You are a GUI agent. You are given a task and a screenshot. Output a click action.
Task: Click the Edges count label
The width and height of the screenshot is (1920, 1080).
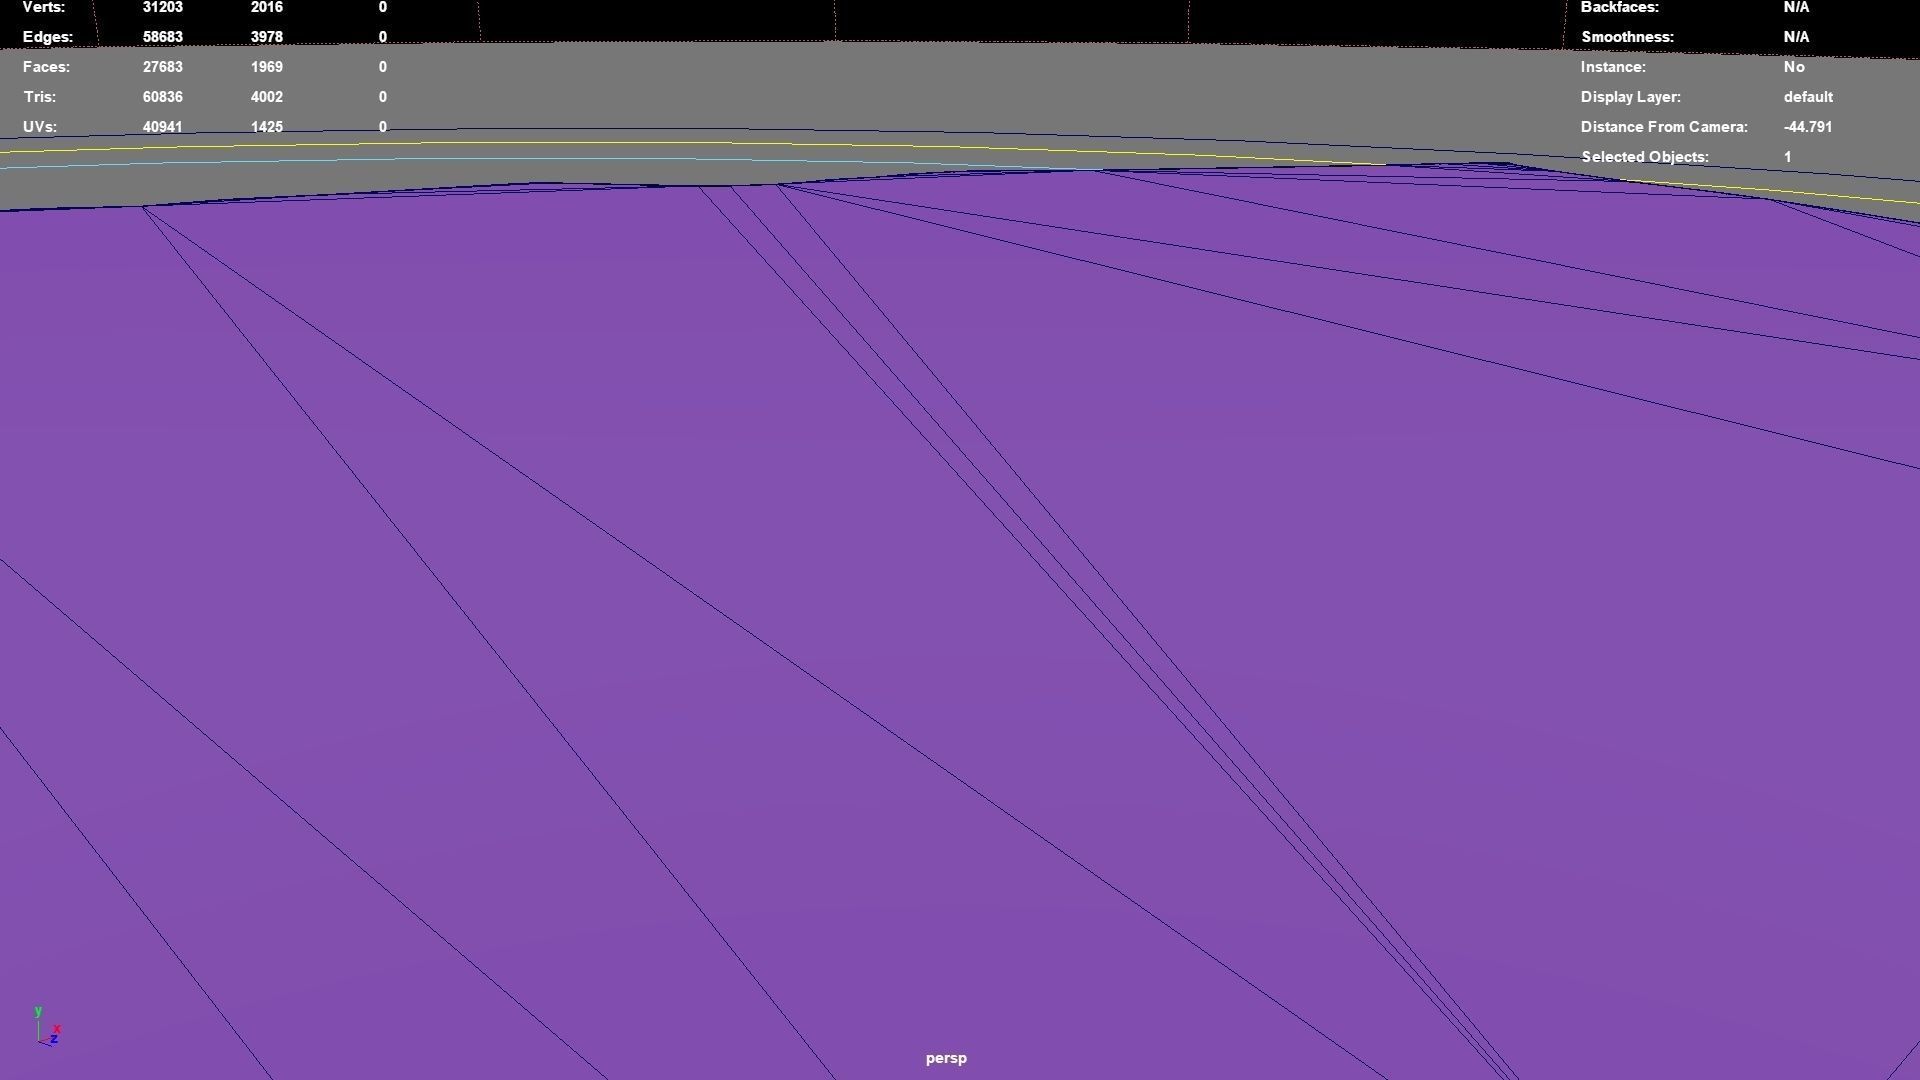pos(47,37)
